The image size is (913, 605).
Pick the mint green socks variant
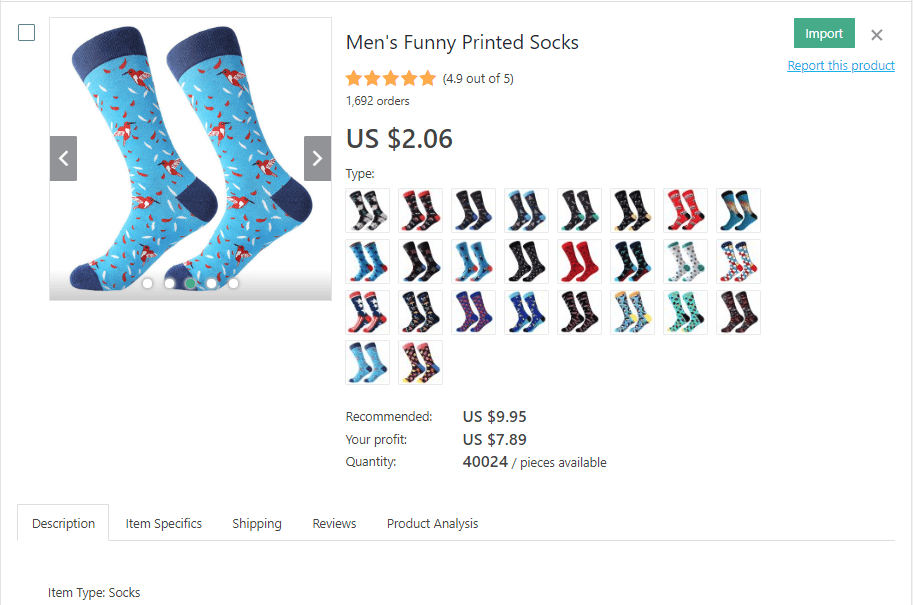(685, 312)
